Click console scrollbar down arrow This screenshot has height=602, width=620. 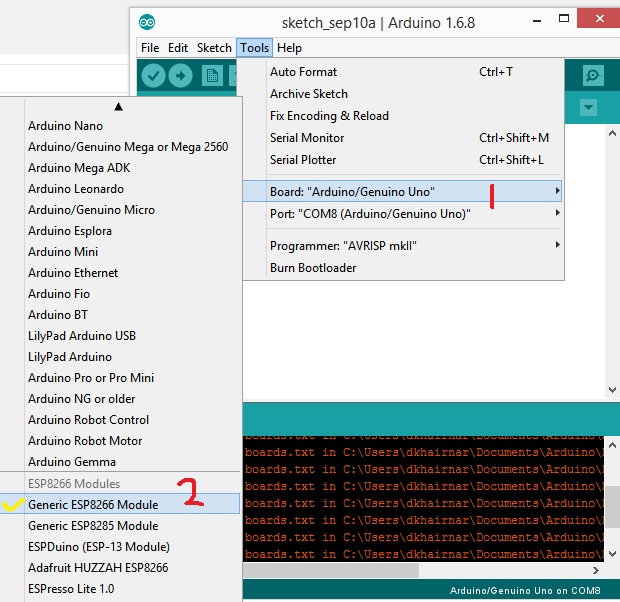(612, 553)
